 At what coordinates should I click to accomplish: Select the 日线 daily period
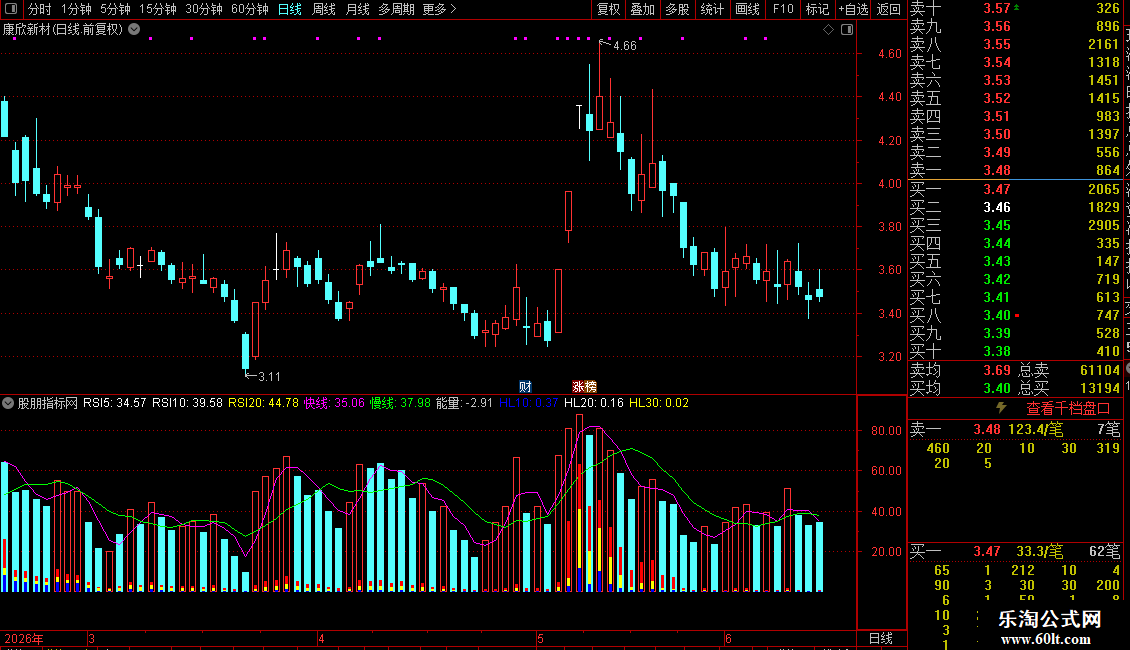click(290, 9)
